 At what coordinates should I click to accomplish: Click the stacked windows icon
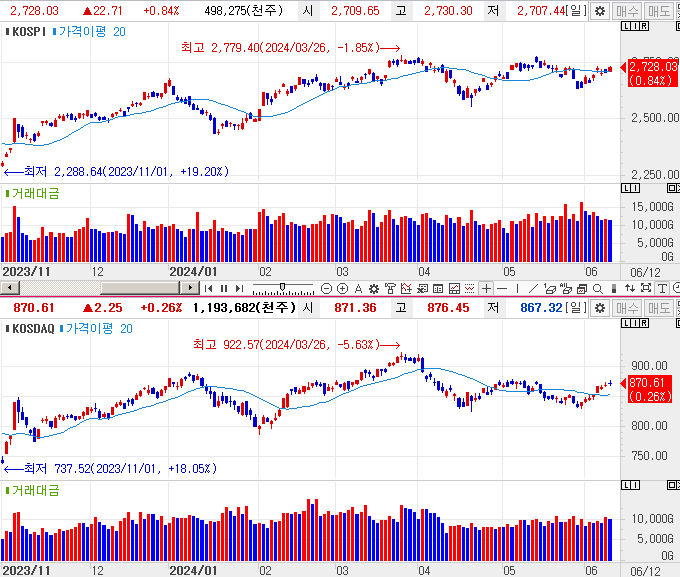click(x=582, y=288)
